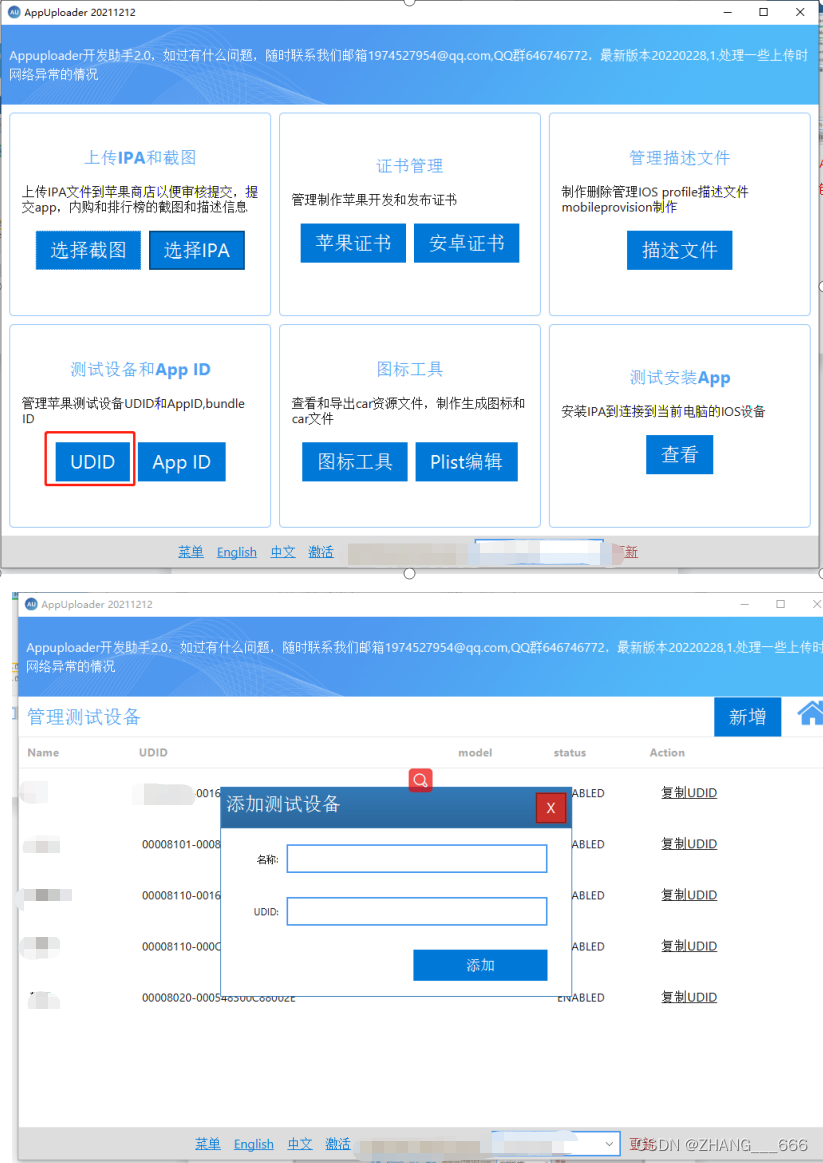Open the 菜单 link in the upper window
Viewport: 823px width, 1163px height.
(x=191, y=552)
